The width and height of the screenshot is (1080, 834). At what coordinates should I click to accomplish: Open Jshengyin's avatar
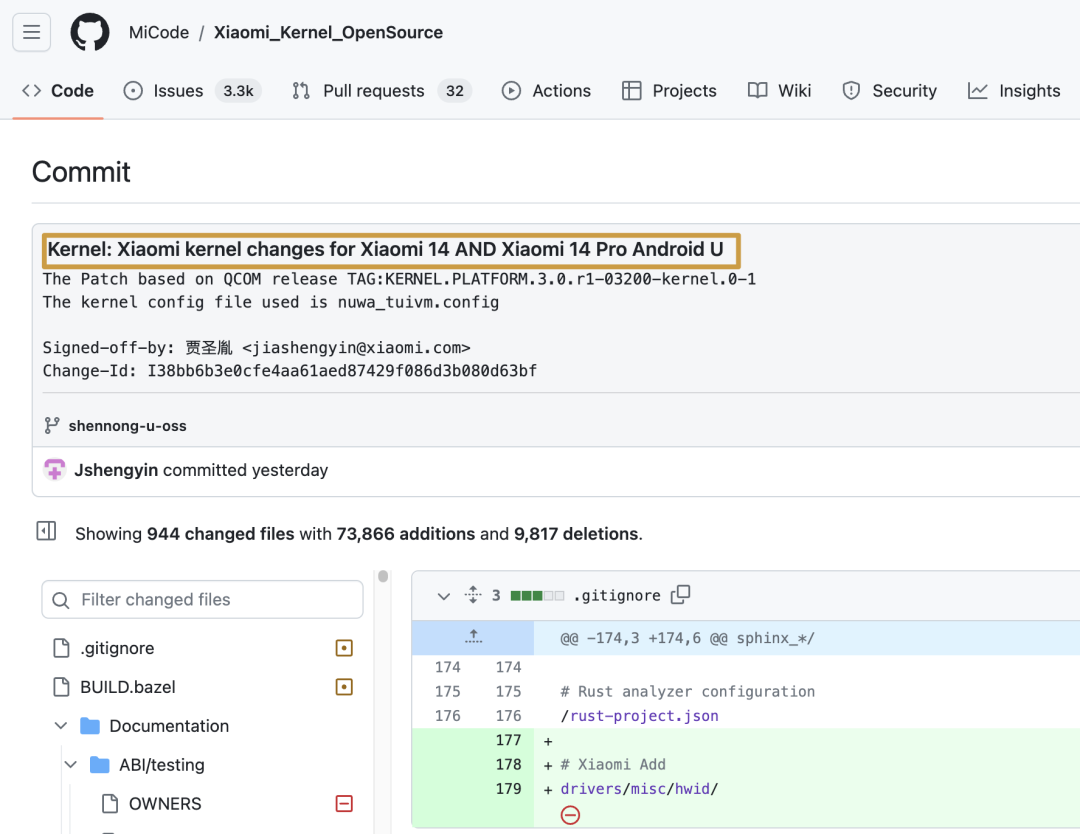pyautogui.click(x=54, y=470)
